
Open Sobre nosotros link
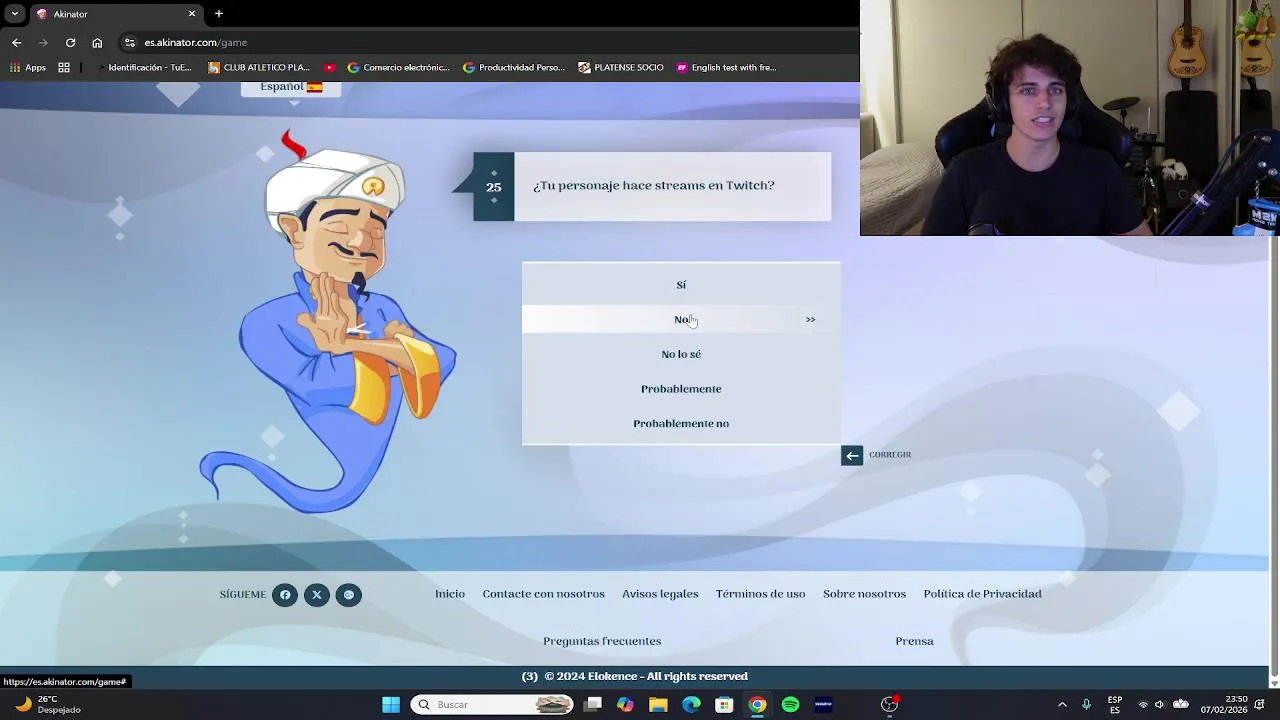(x=864, y=594)
